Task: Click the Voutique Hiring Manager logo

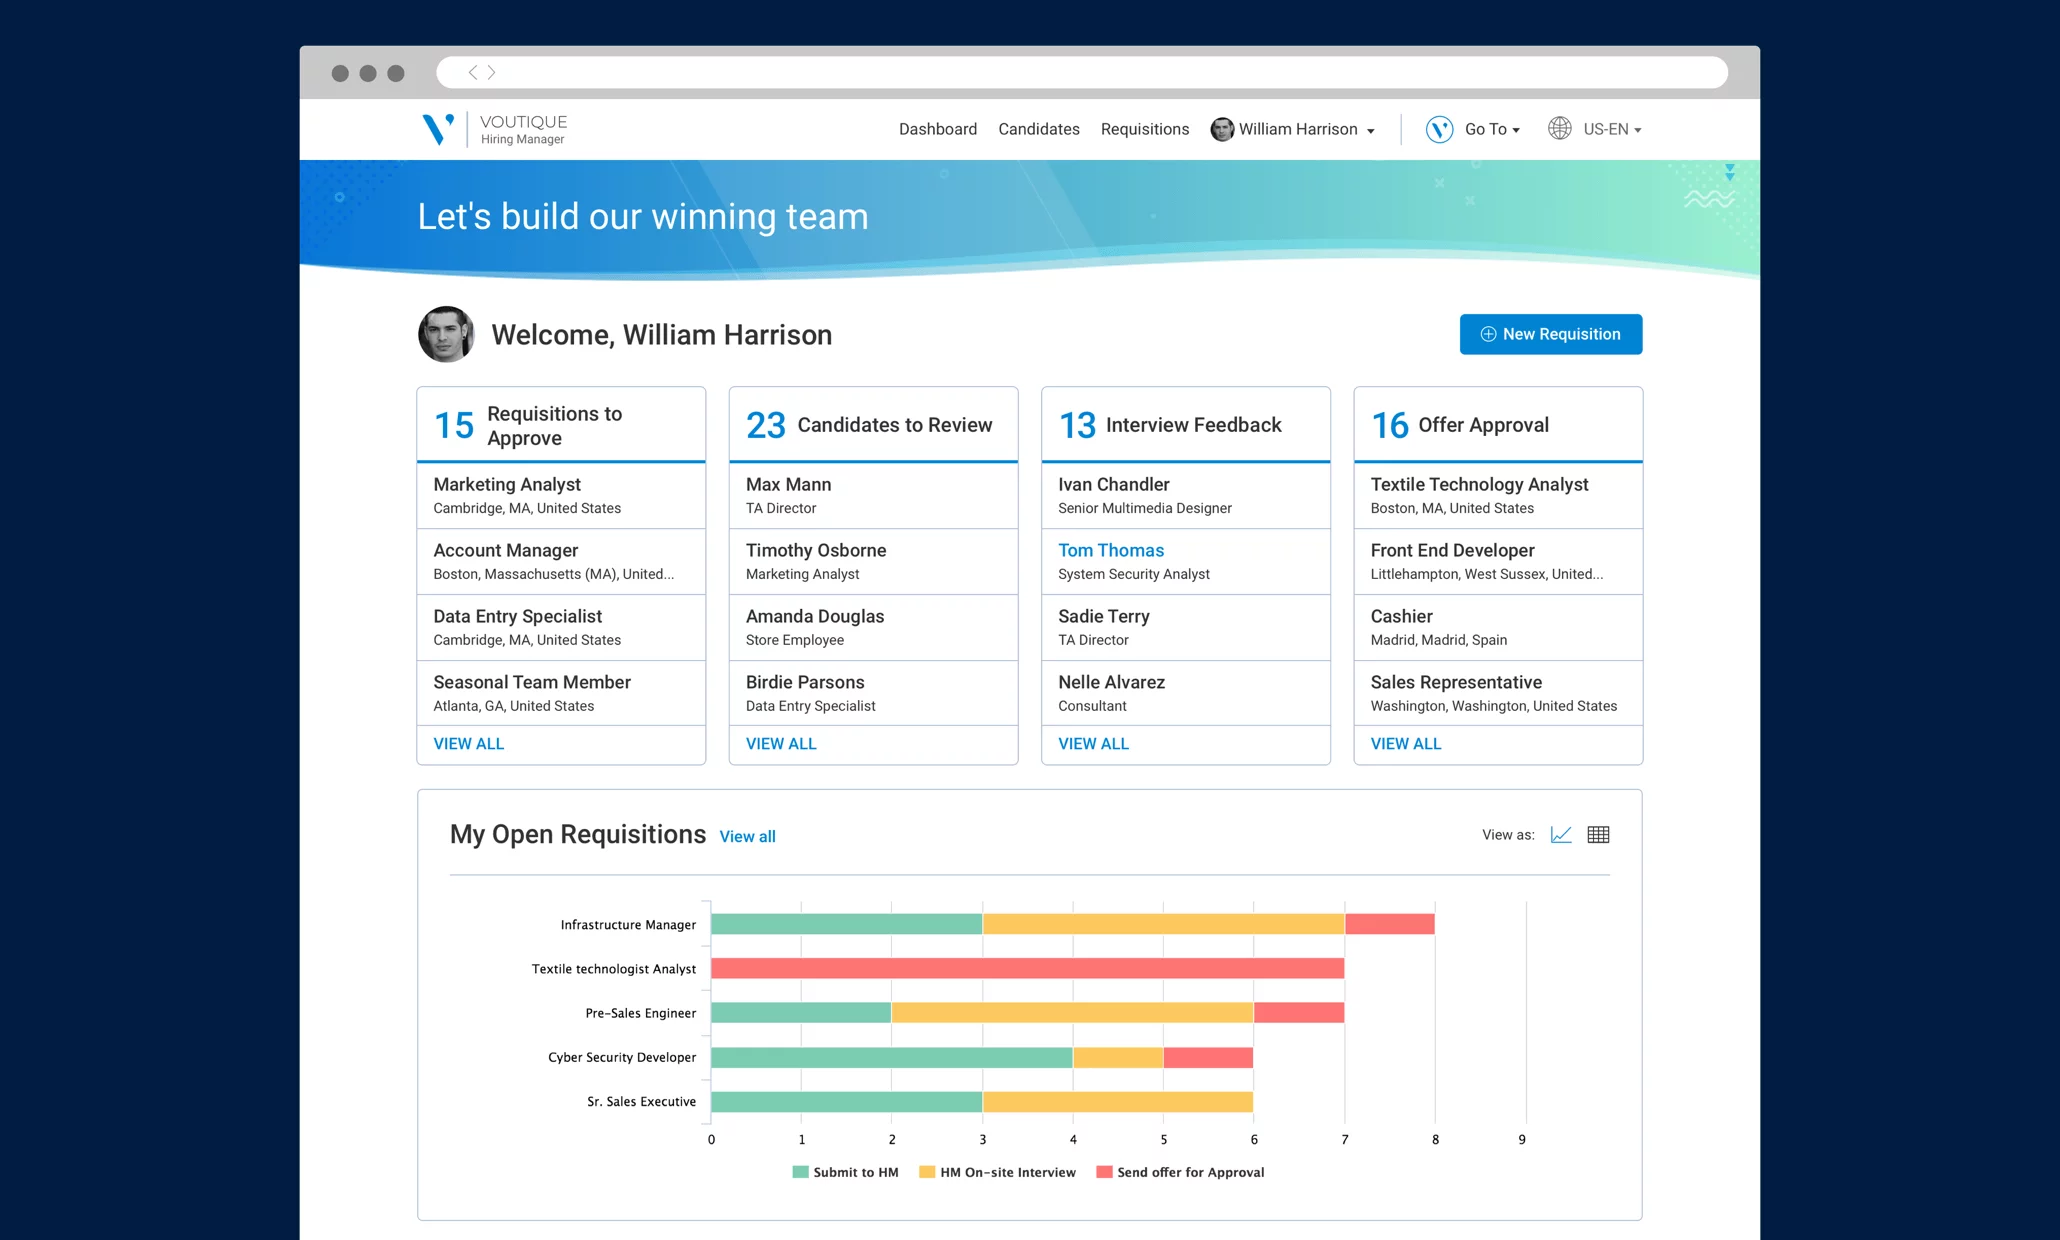Action: coord(491,128)
